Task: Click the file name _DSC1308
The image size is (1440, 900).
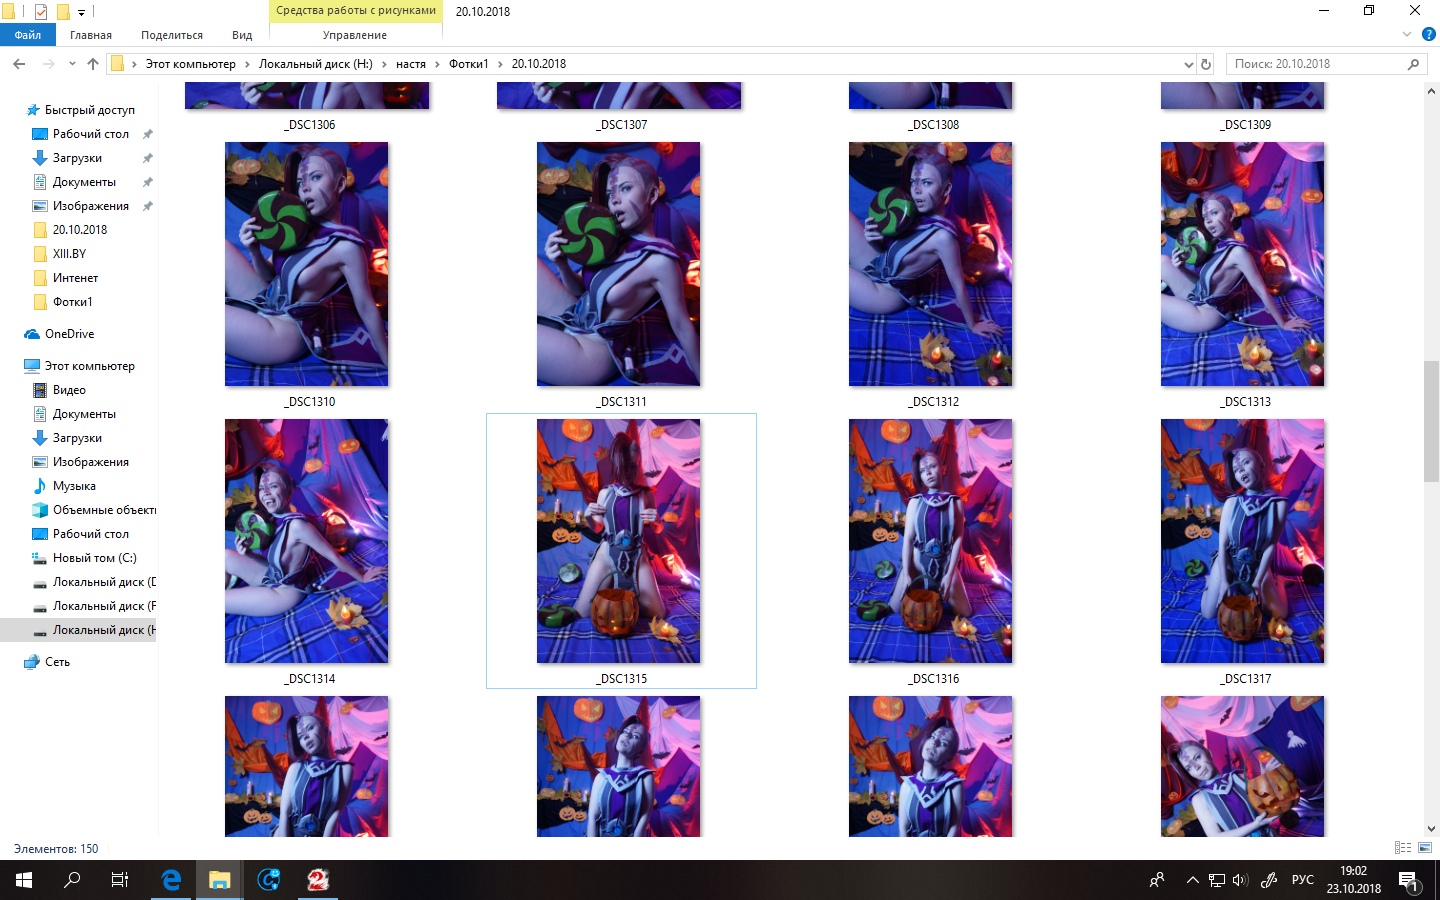Action: click(x=934, y=125)
